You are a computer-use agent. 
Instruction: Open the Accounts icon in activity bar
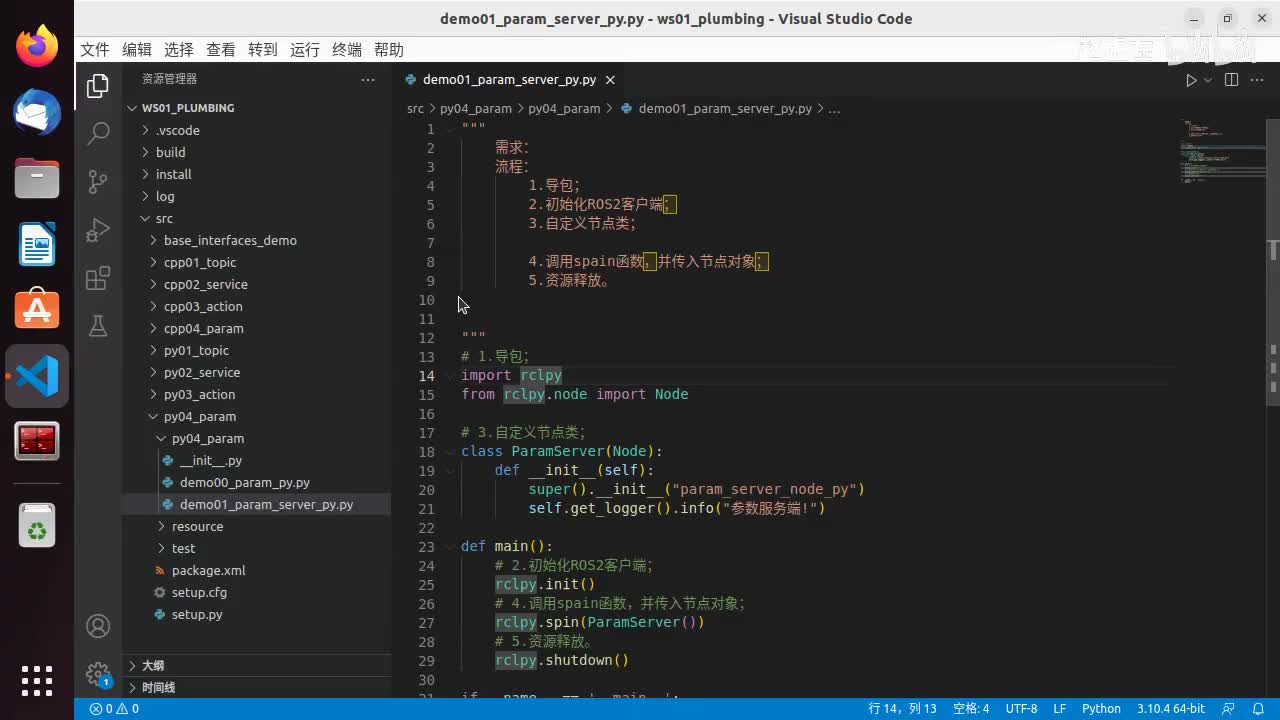98,626
